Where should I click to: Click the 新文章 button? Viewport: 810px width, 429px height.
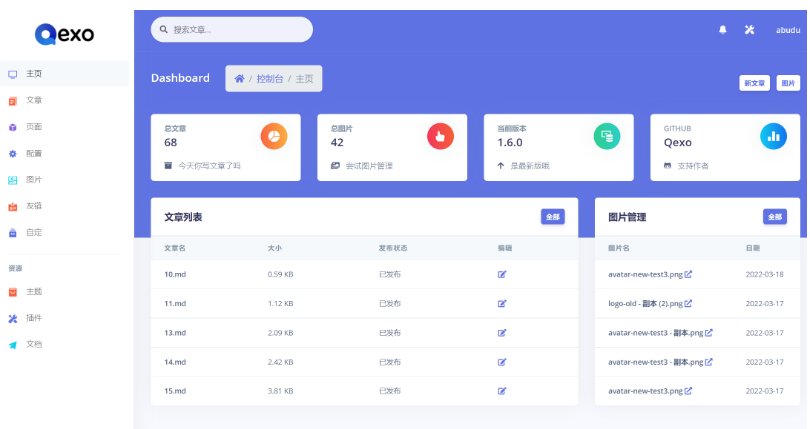[x=754, y=83]
